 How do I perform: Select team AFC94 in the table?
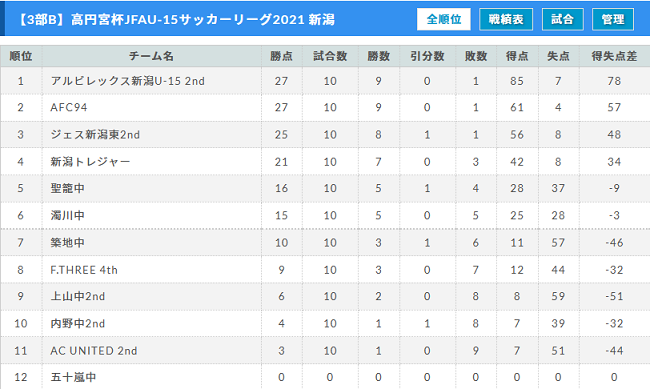click(x=69, y=107)
